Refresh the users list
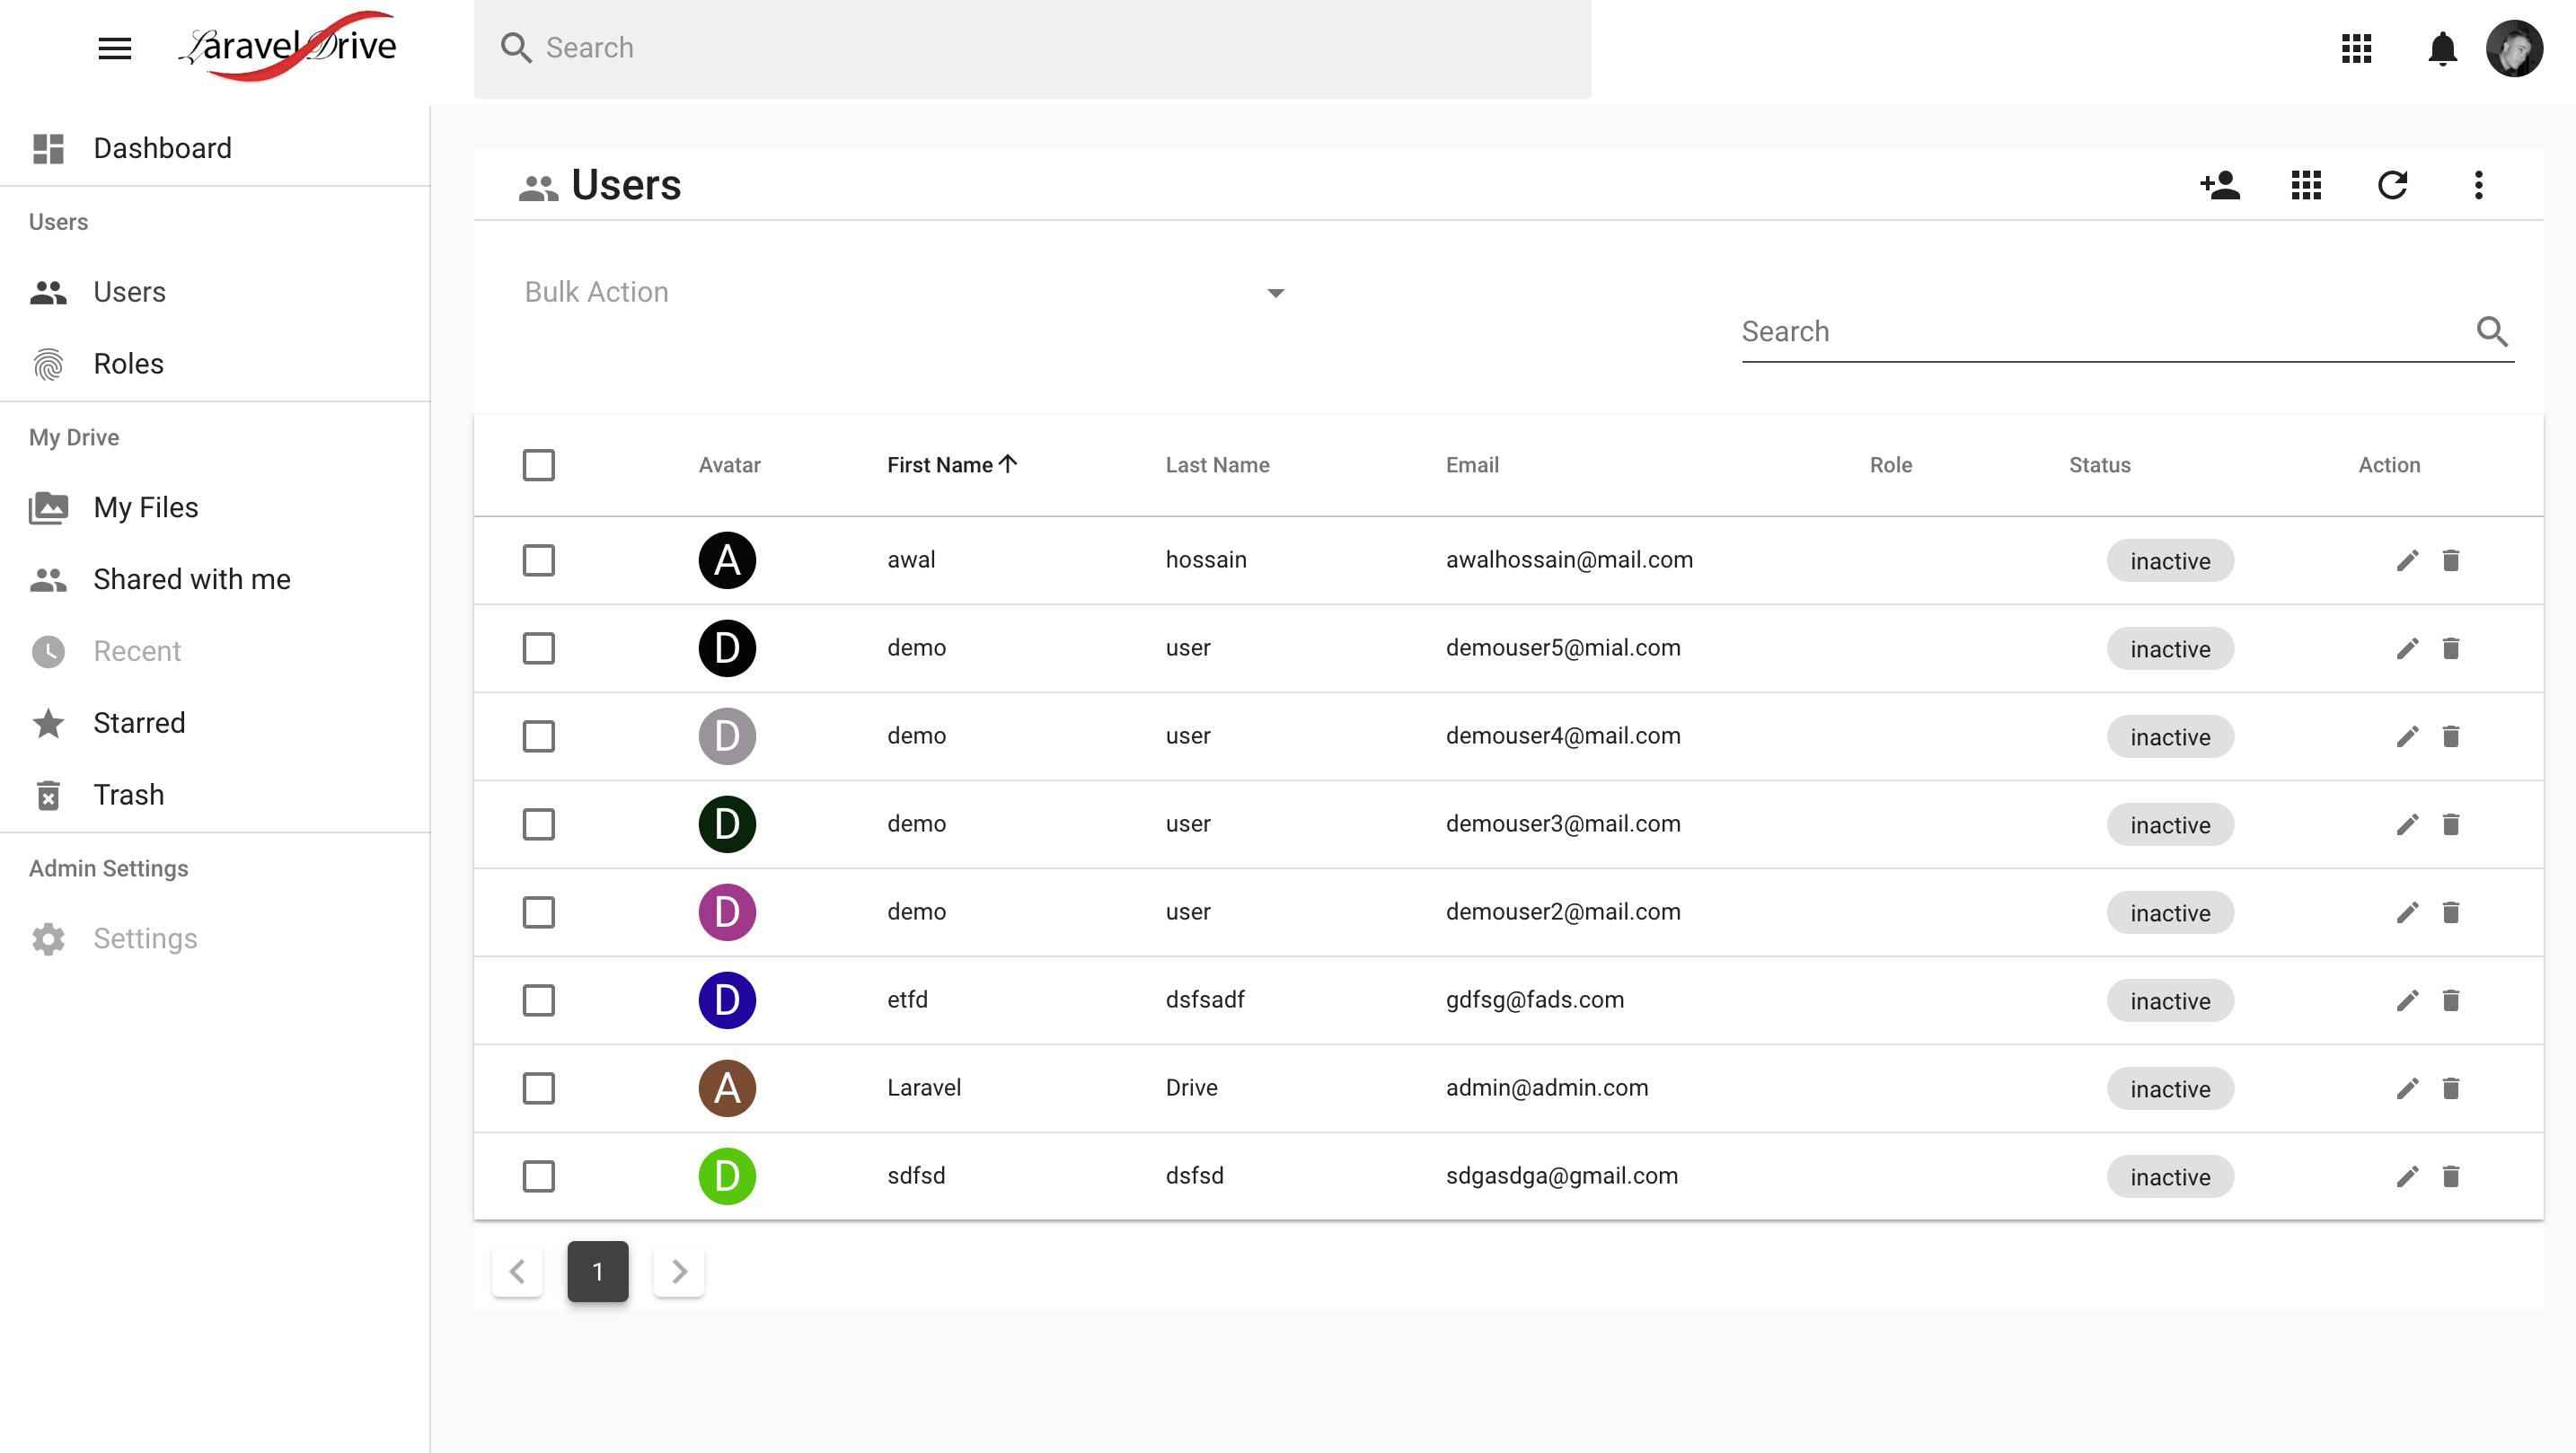Viewport: 2576px width, 1453px height. pos(2392,185)
